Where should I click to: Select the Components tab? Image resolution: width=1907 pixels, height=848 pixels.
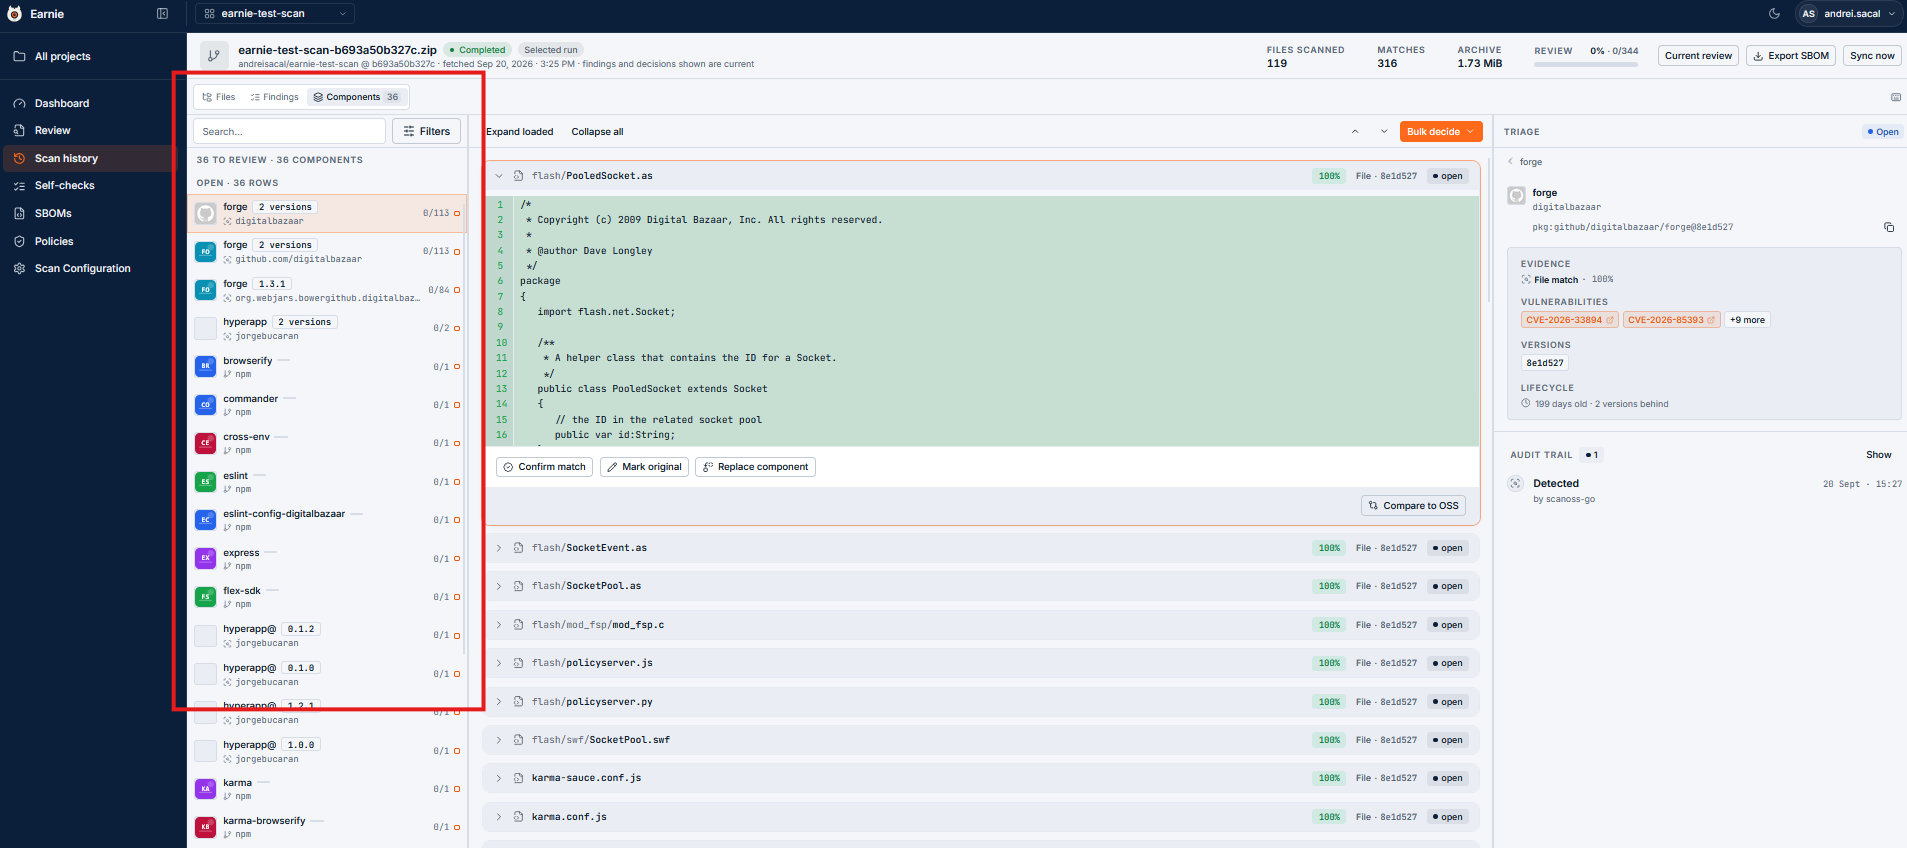(357, 97)
